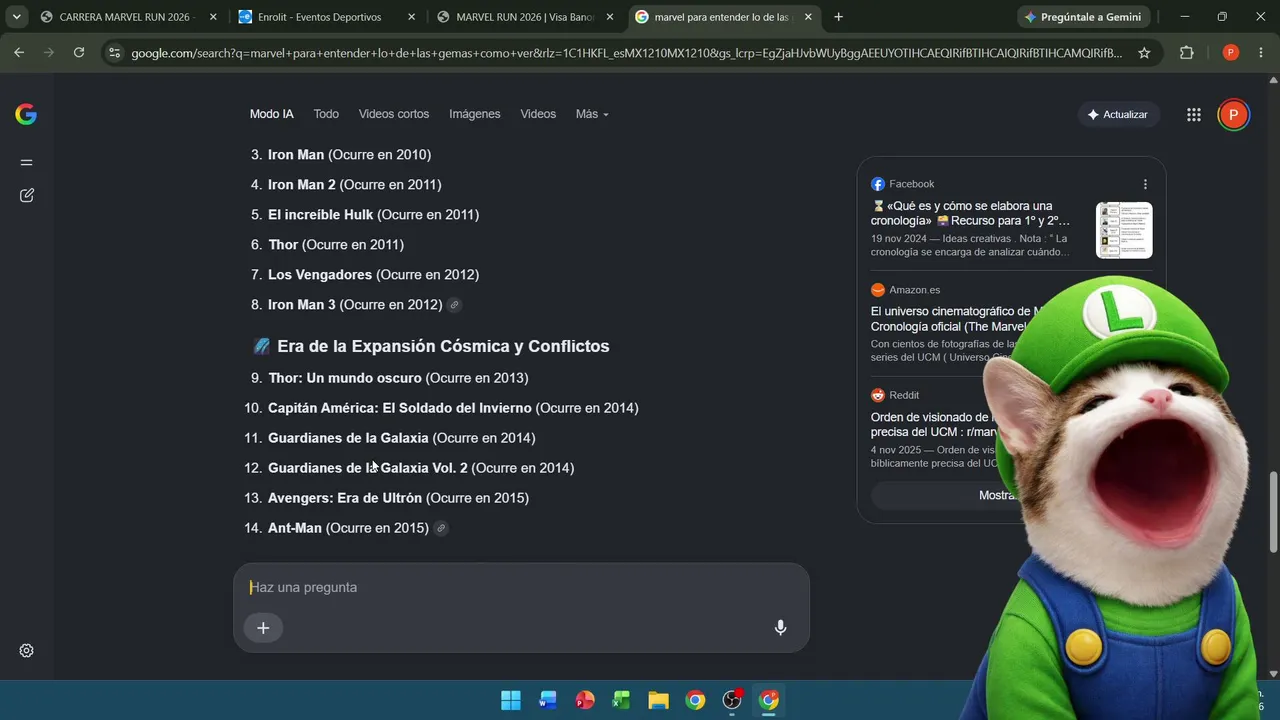The image size is (1280, 720).
Task: Click the Pregúntale a Gemini button
Action: [x=1083, y=17]
